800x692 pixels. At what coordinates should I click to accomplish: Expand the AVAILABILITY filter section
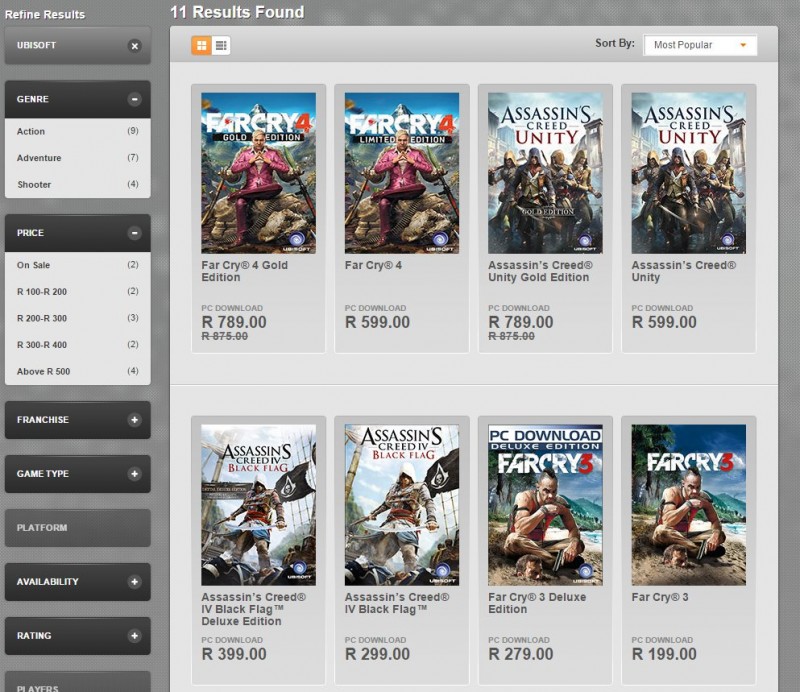tap(134, 582)
